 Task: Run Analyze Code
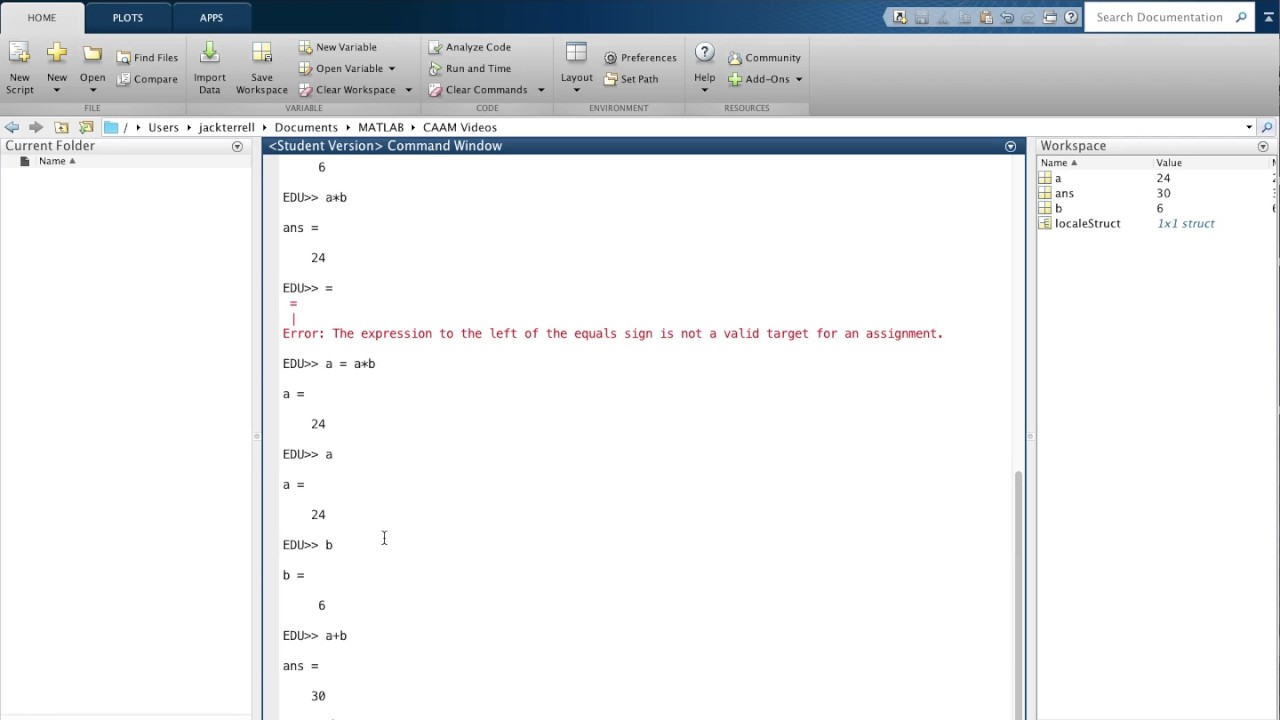[469, 47]
